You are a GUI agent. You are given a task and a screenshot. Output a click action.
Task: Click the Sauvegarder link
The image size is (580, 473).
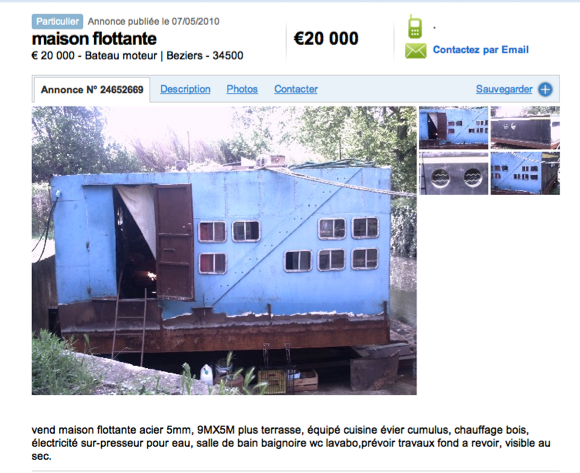pyautogui.click(x=504, y=89)
